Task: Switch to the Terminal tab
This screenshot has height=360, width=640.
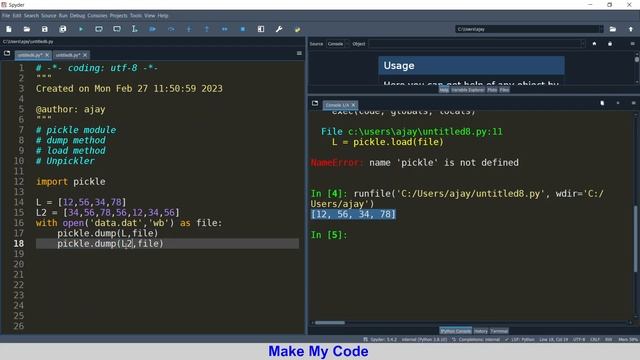Action: click(499, 331)
